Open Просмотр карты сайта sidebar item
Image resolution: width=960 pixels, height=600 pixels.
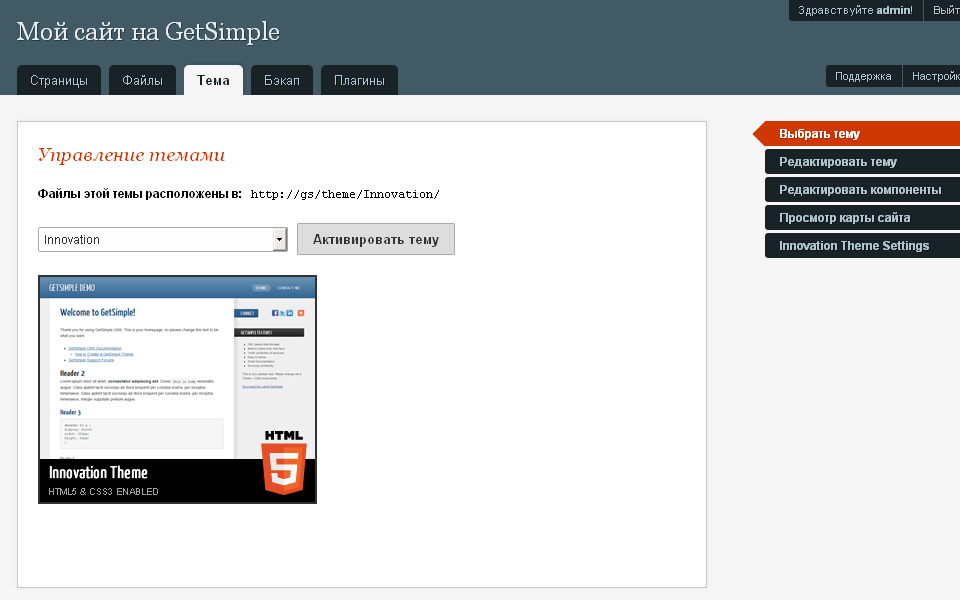844,218
